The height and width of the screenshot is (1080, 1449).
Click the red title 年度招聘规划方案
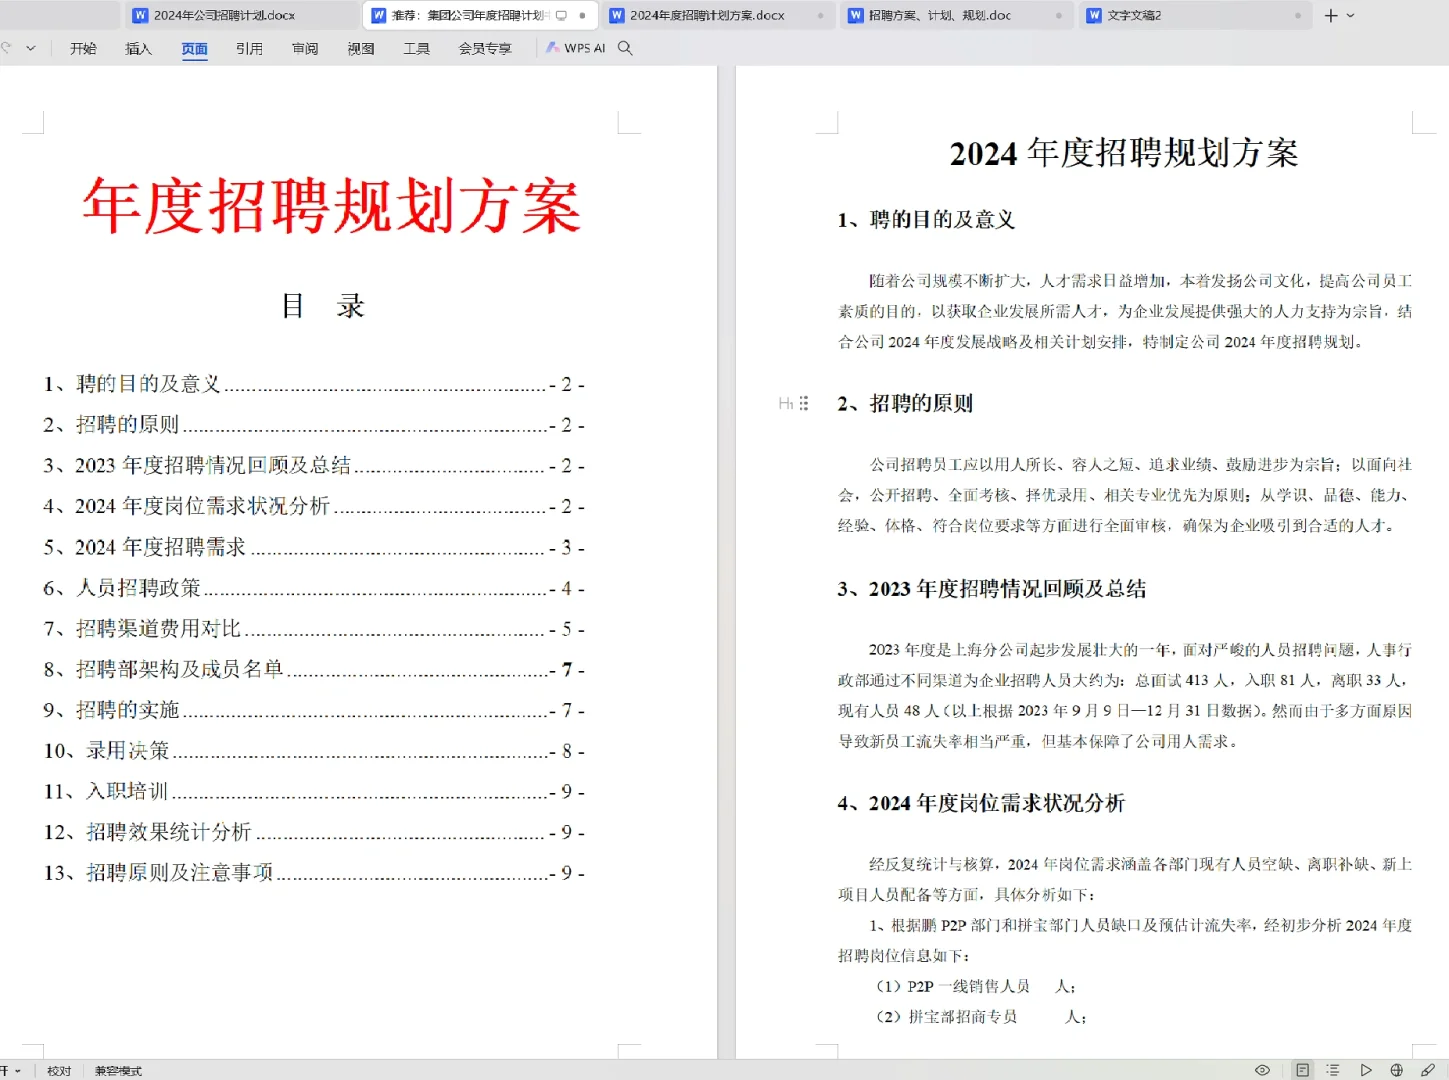coord(331,206)
